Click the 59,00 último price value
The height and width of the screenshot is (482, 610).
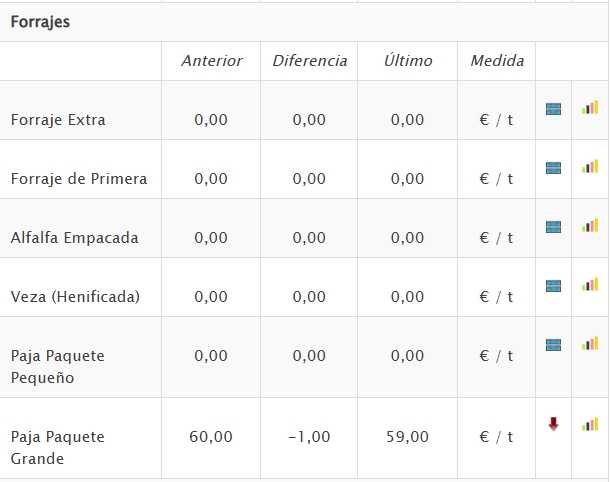tap(408, 437)
